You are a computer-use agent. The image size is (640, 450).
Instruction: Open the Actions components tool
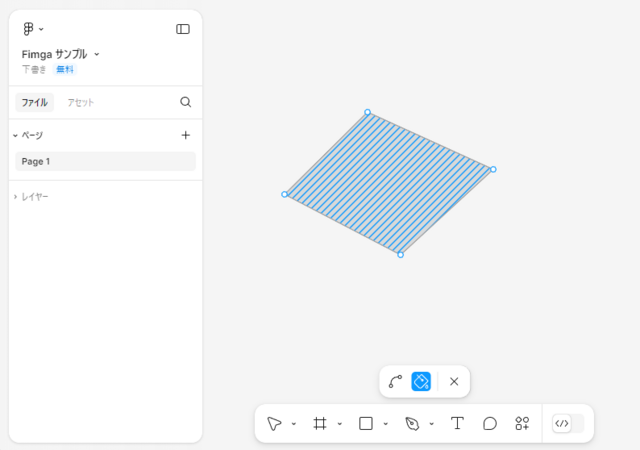click(522, 423)
